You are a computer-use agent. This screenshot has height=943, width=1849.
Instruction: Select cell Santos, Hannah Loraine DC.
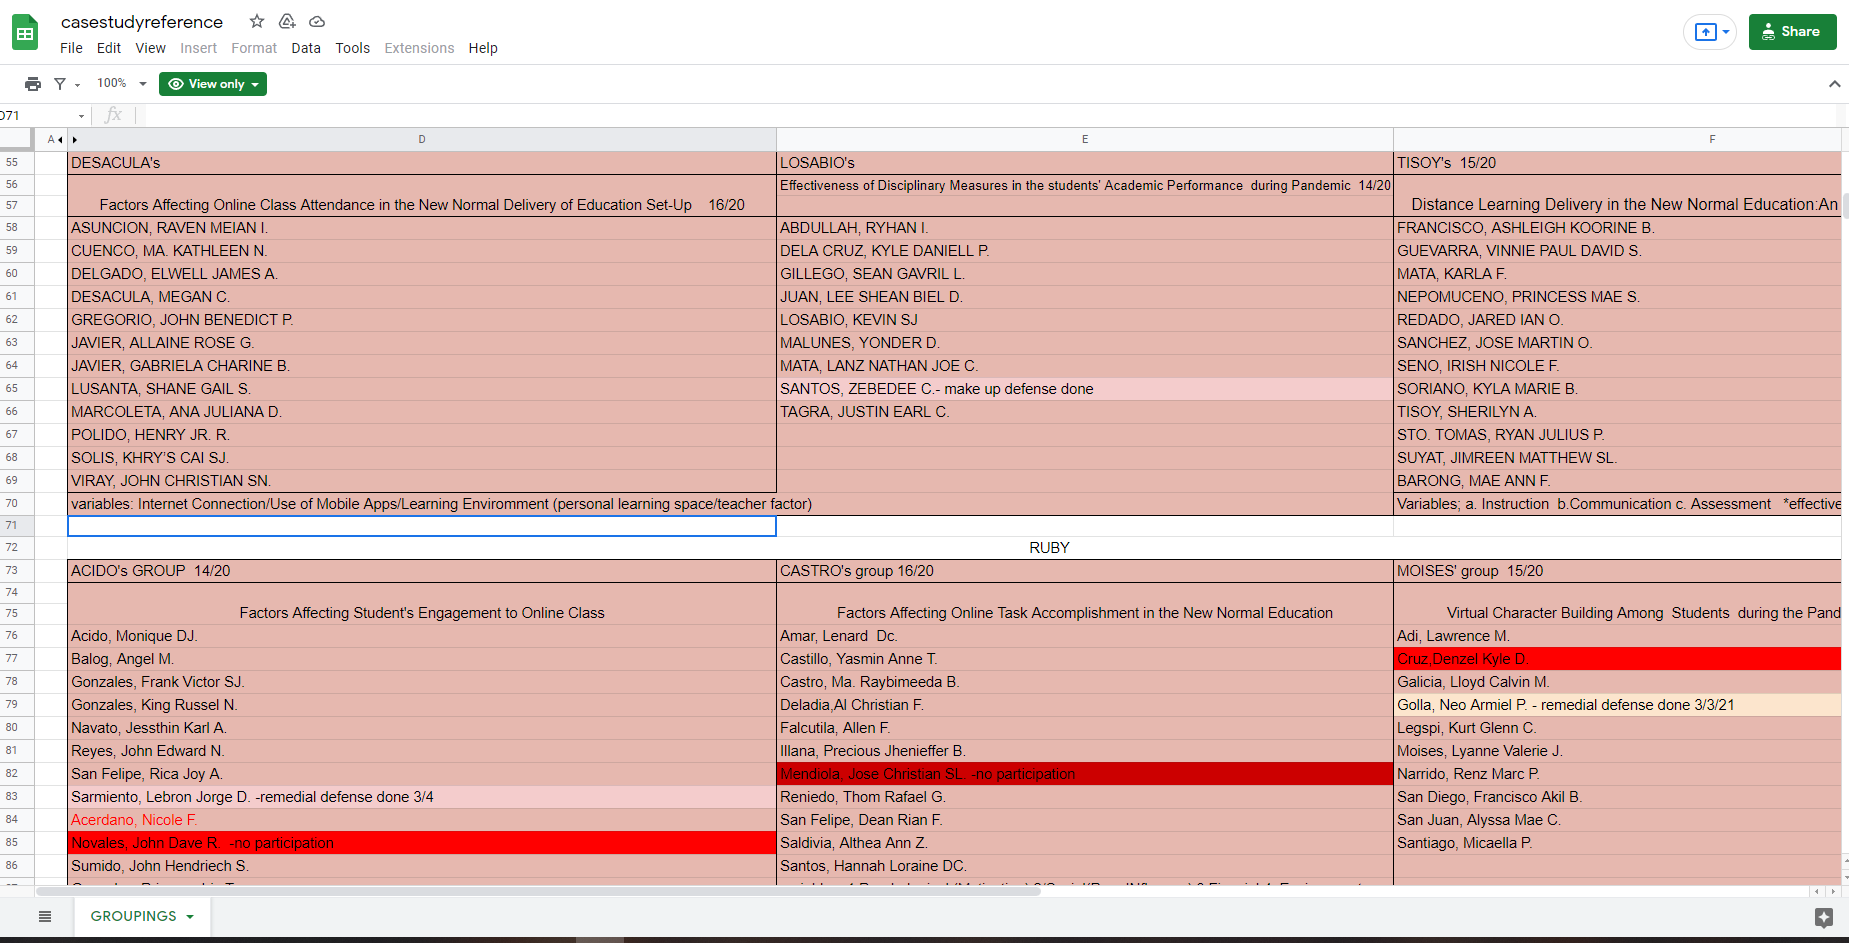[x=1085, y=866]
